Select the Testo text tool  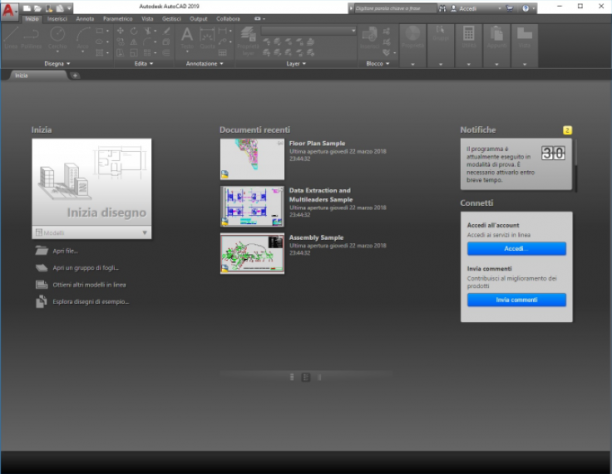click(x=187, y=38)
